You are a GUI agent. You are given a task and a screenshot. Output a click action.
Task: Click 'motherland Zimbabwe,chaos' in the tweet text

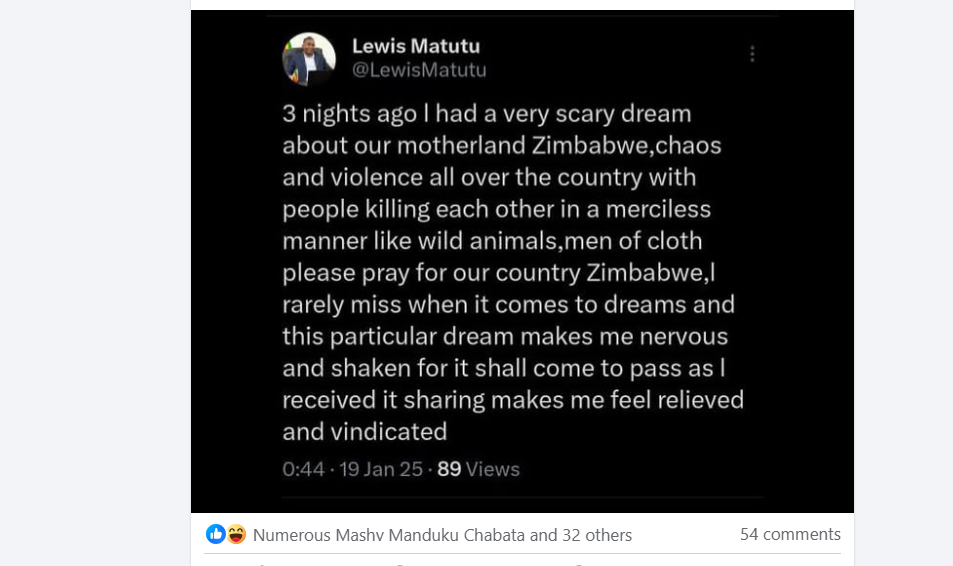point(559,146)
